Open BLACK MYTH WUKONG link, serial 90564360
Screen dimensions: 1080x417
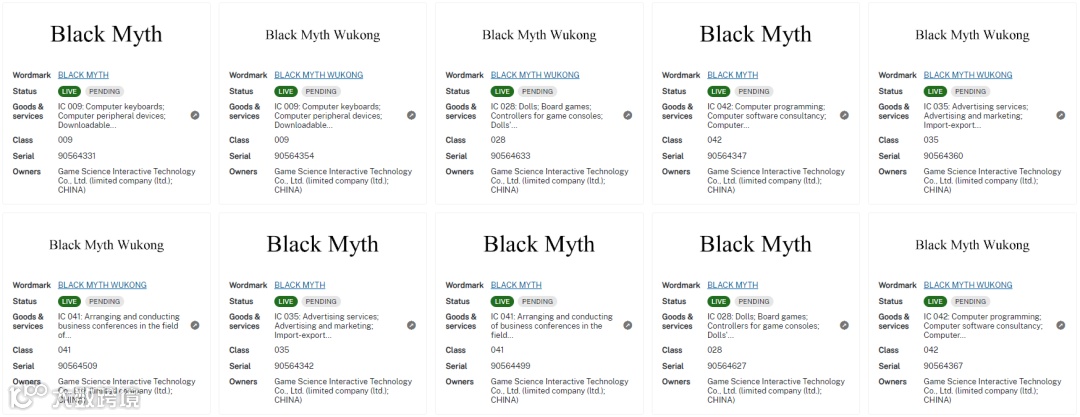968,75
